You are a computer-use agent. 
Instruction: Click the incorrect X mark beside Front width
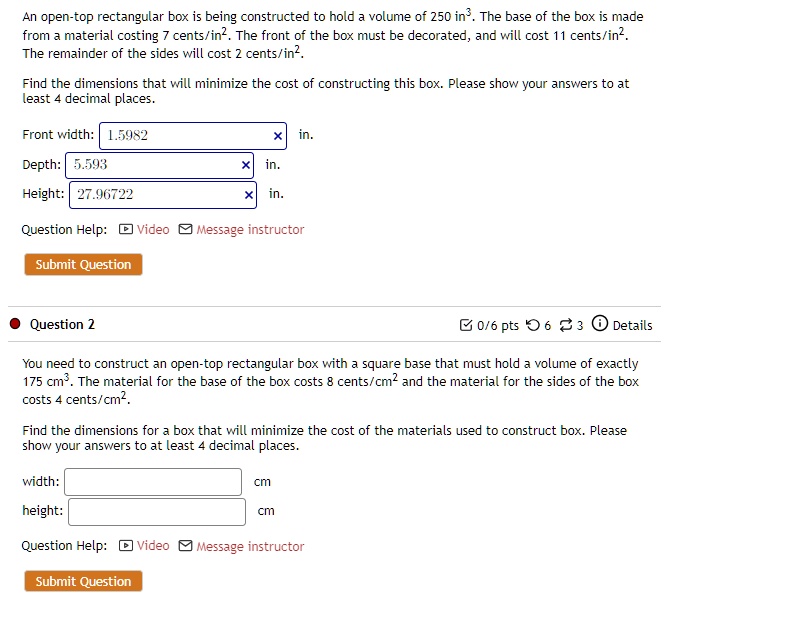[277, 136]
